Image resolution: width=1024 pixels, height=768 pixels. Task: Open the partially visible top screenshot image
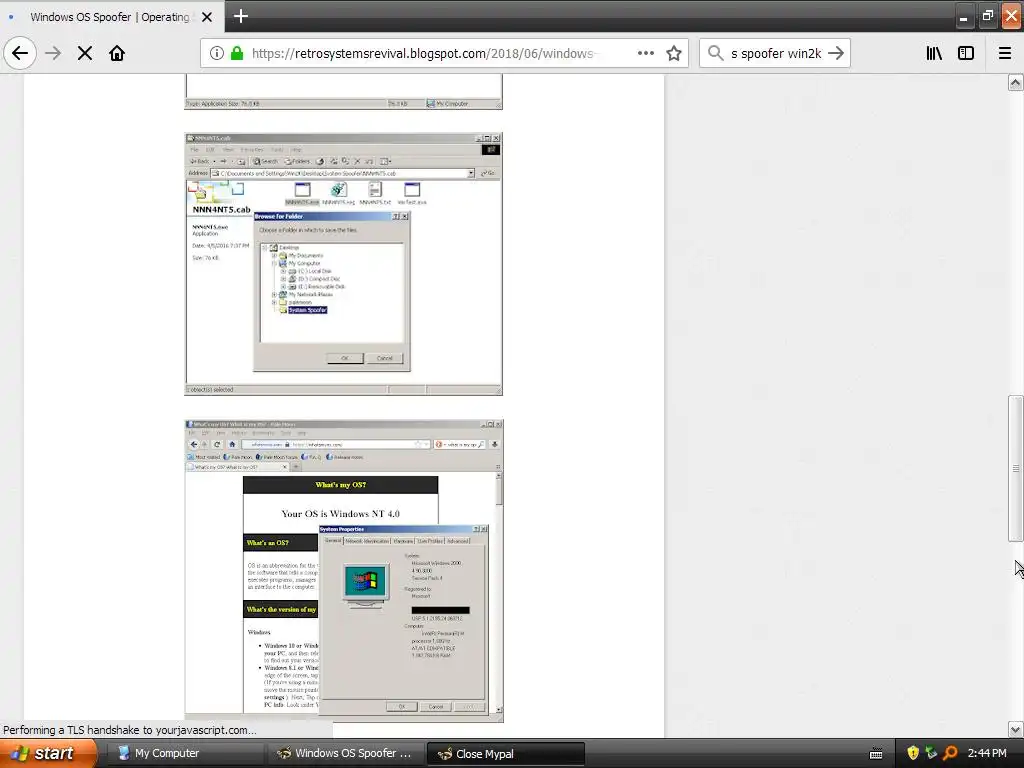[344, 91]
